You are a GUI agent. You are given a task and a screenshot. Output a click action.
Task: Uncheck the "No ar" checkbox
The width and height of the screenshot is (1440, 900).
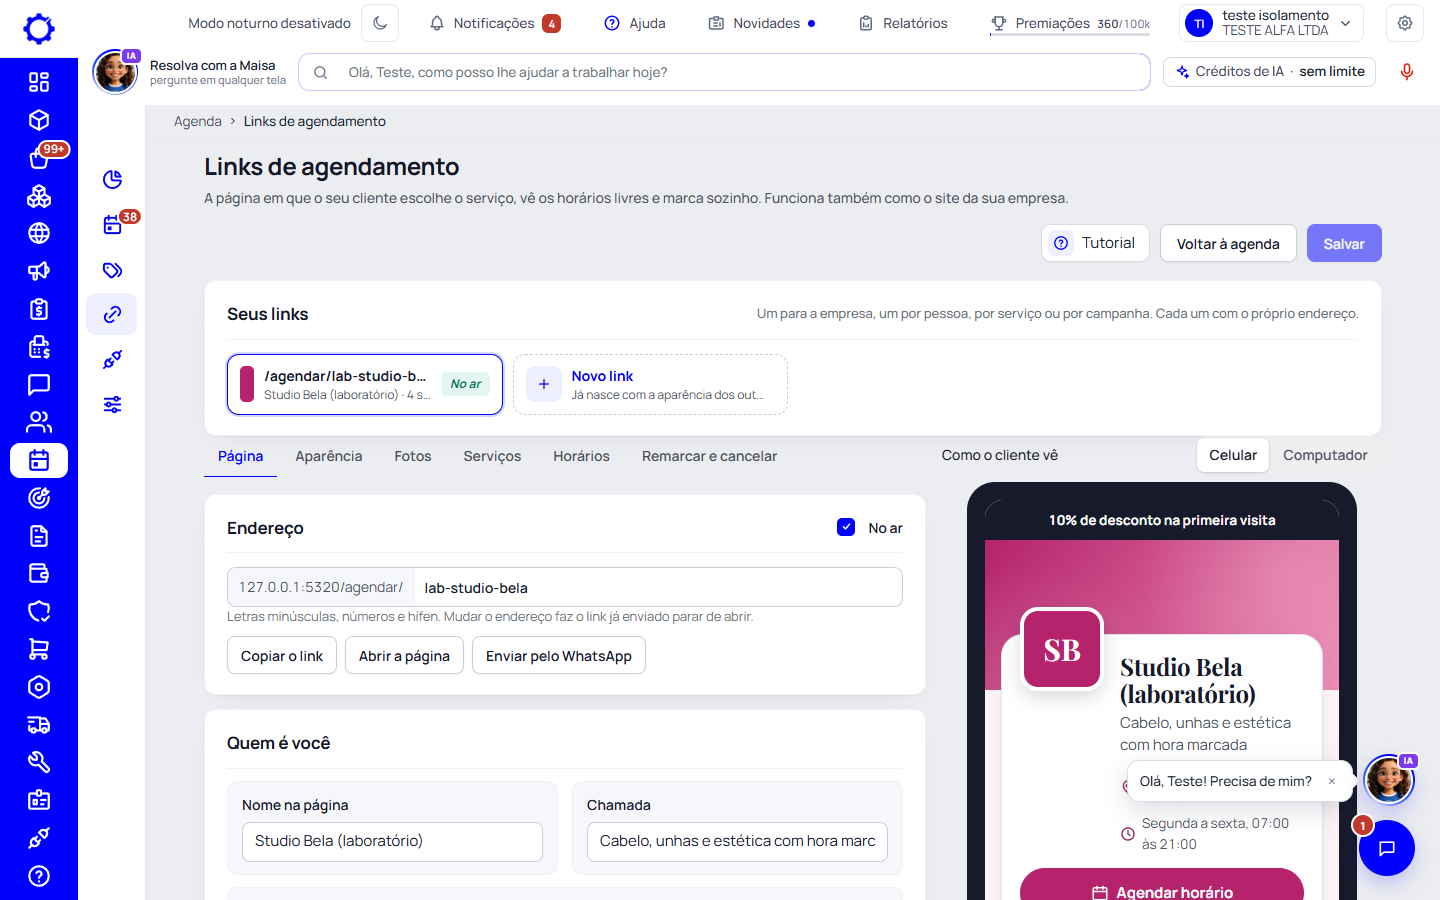coord(846,527)
